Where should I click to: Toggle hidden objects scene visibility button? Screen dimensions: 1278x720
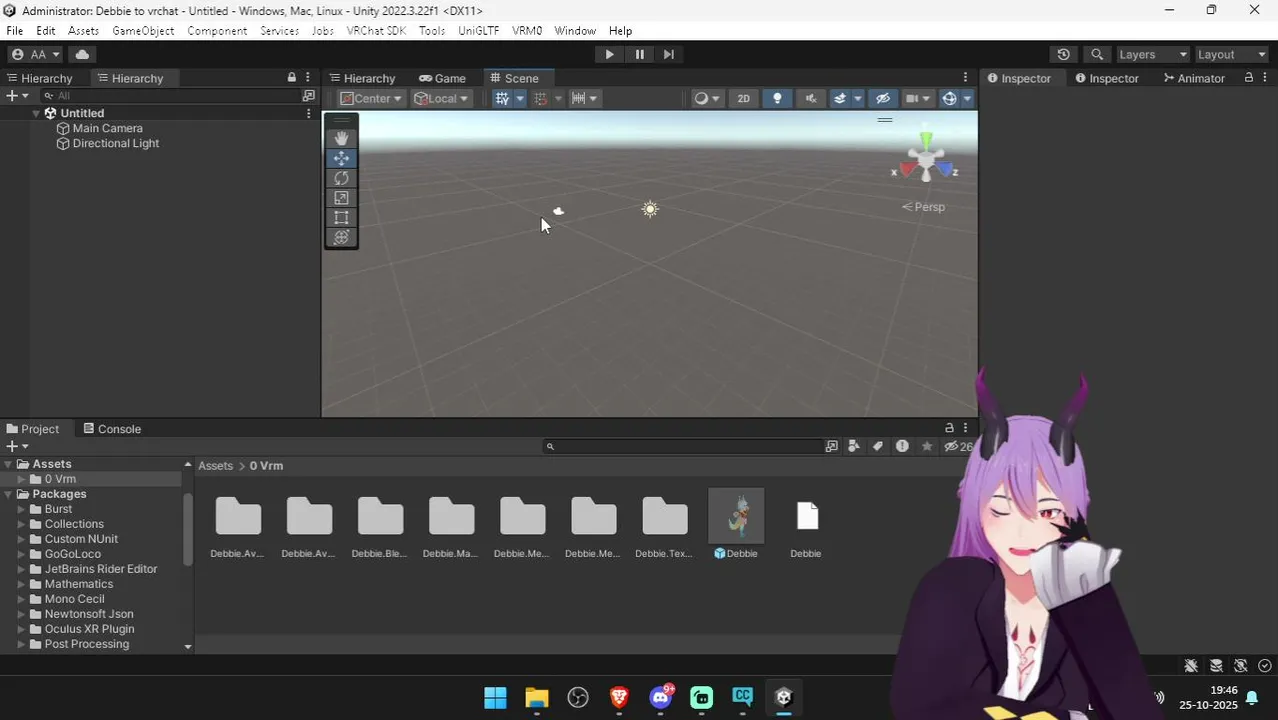coord(882,98)
